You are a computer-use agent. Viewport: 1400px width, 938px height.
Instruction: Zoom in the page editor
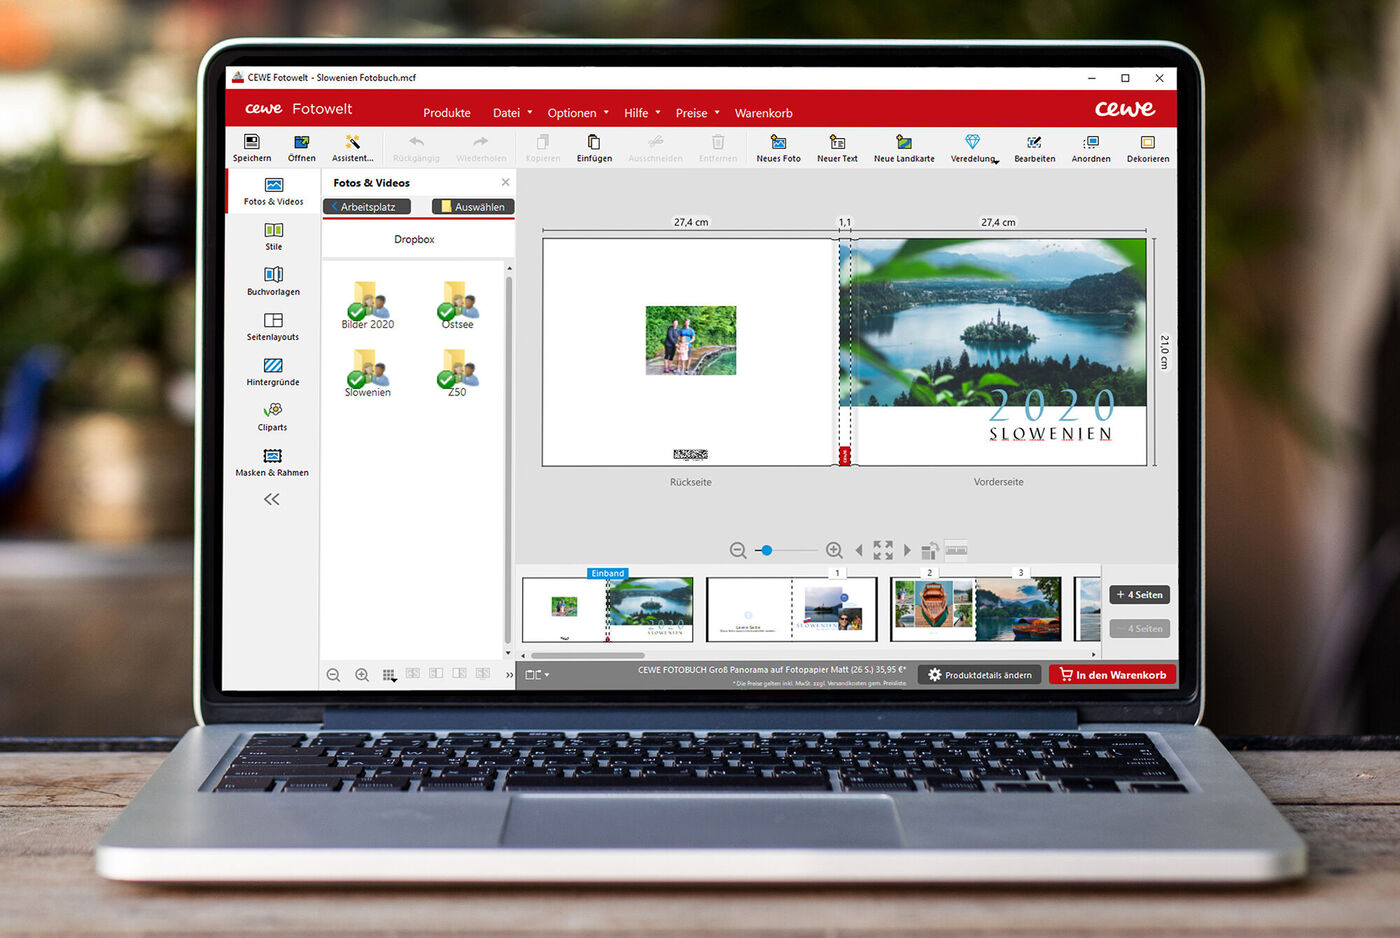tap(834, 550)
